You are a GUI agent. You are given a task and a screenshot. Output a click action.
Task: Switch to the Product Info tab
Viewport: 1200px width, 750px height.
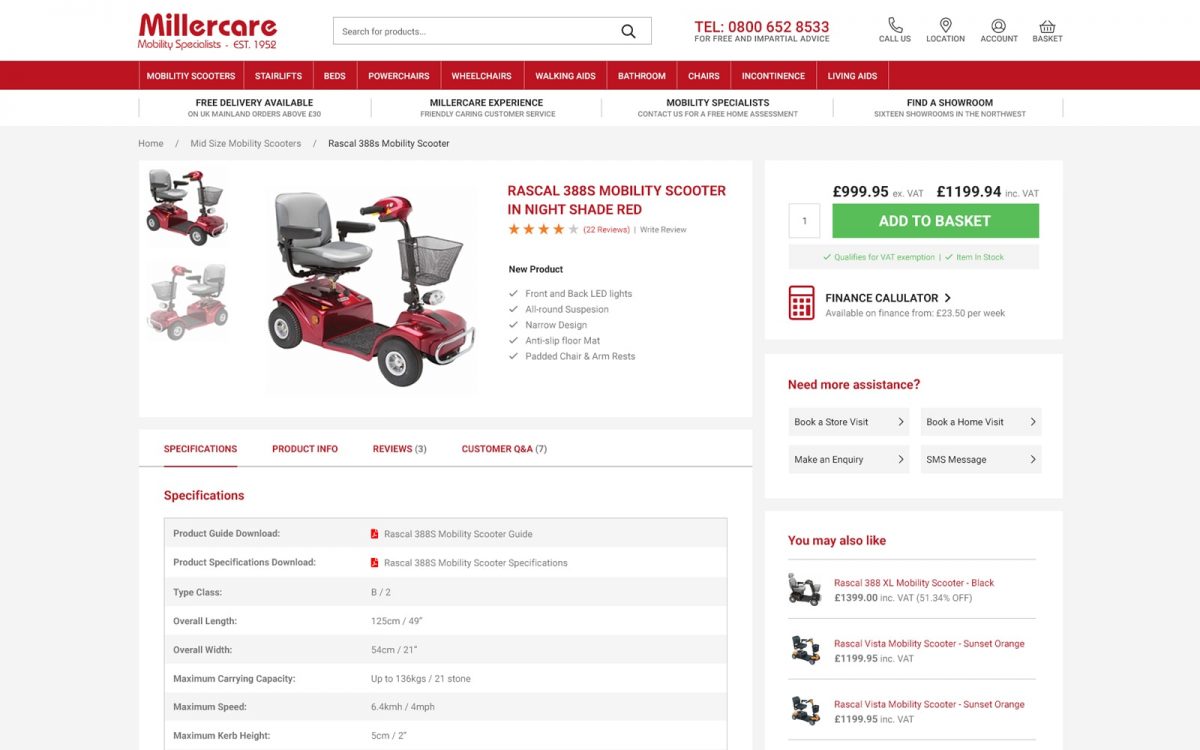[305, 449]
